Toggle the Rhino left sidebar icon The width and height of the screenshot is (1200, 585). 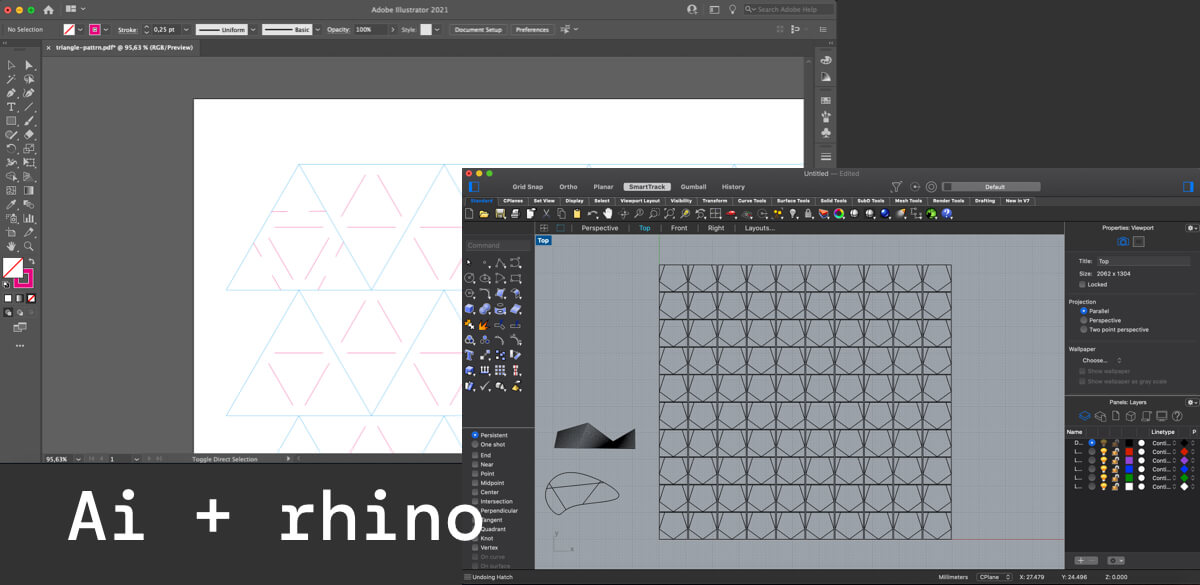pos(474,187)
